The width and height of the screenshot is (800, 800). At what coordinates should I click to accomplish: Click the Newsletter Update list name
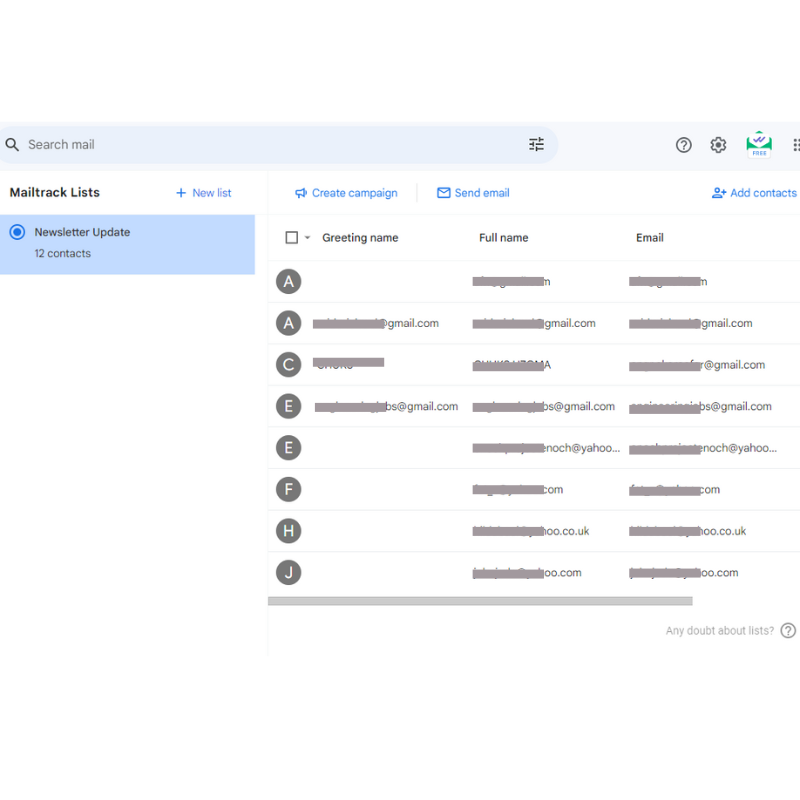(82, 232)
